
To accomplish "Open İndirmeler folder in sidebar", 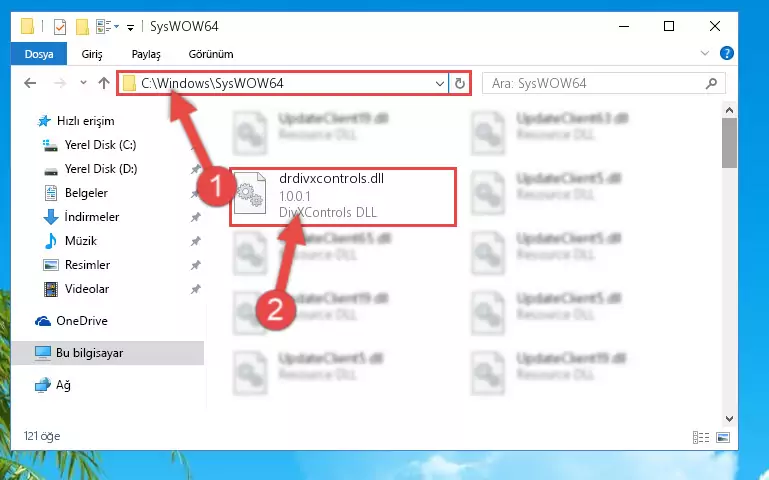I will click(x=92, y=217).
